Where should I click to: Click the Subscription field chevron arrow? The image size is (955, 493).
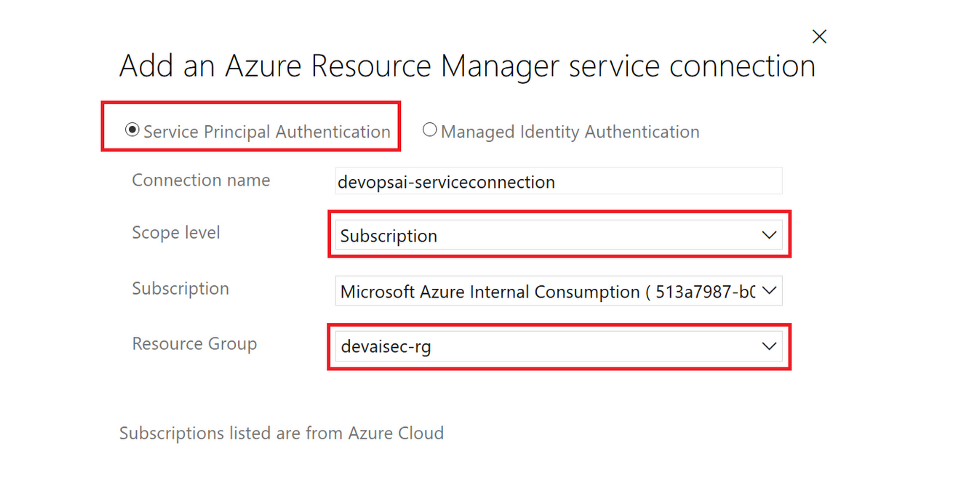tap(769, 292)
